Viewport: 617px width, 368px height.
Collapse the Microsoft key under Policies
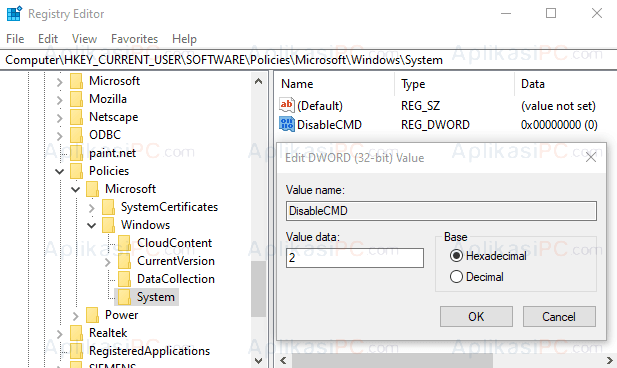[x=76, y=190]
